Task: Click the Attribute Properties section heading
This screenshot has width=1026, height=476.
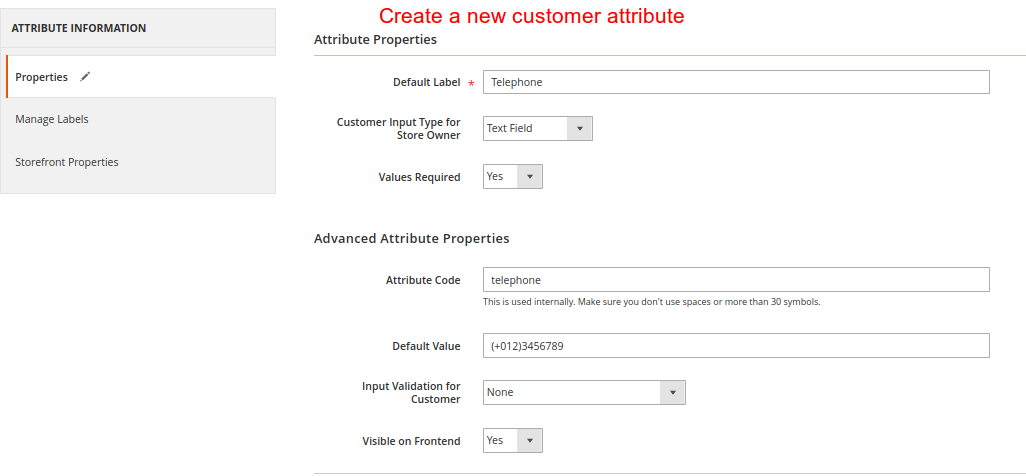Action: [x=375, y=40]
